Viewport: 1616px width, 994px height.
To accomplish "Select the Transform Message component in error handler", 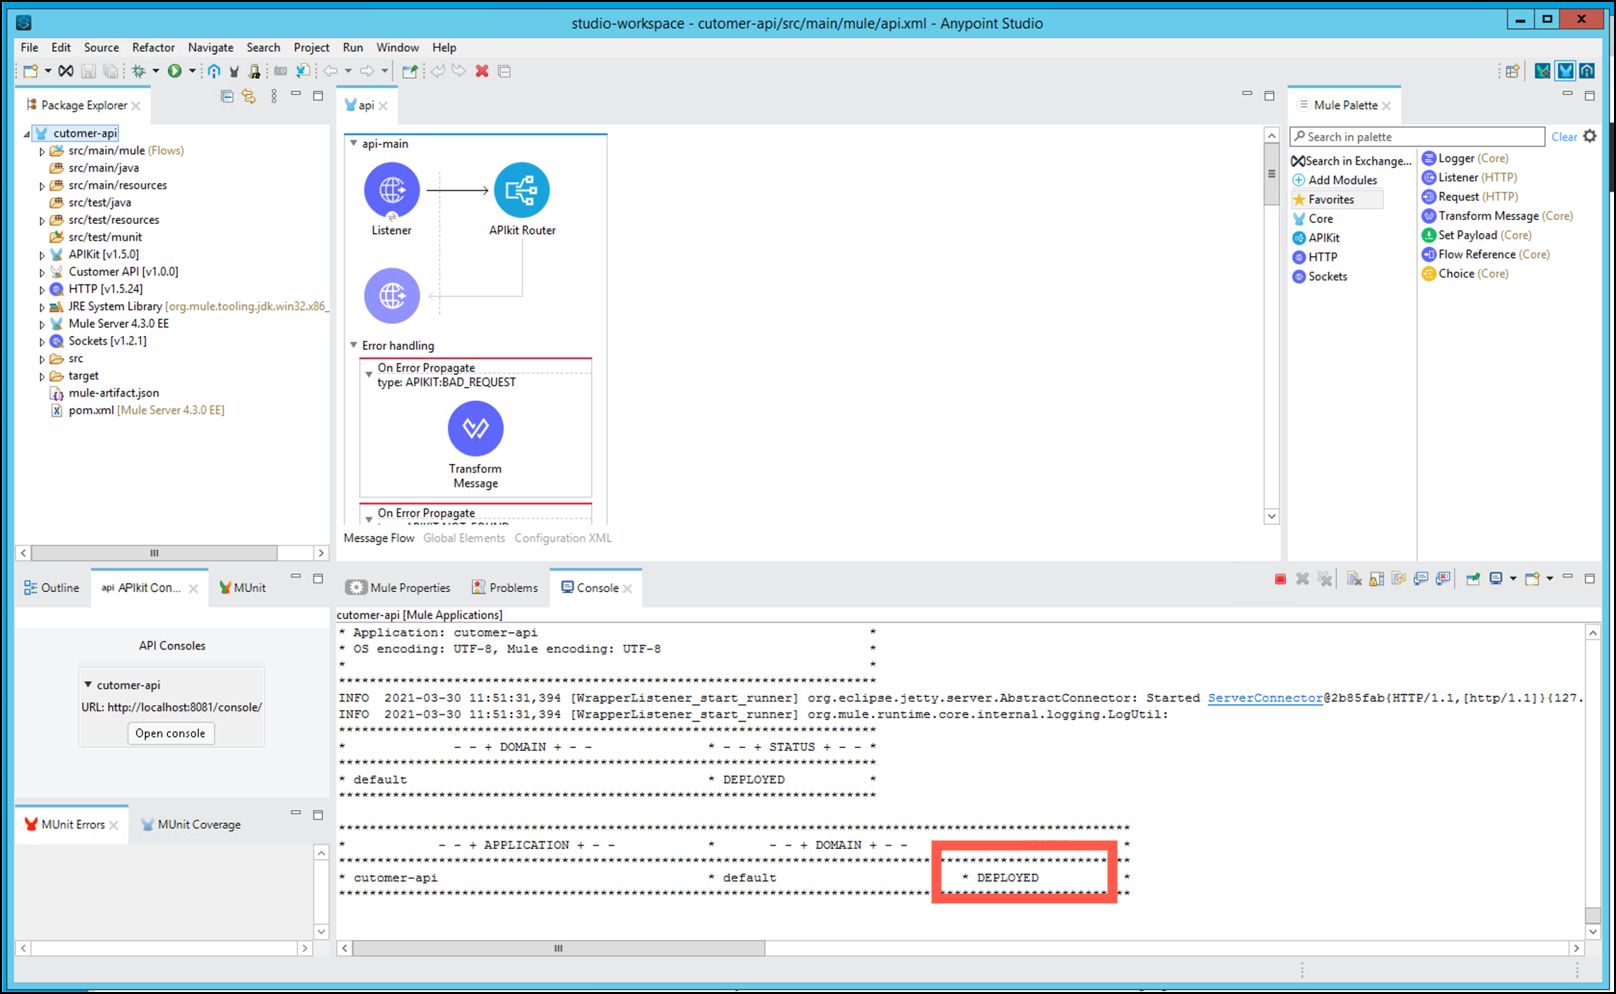I will point(476,428).
